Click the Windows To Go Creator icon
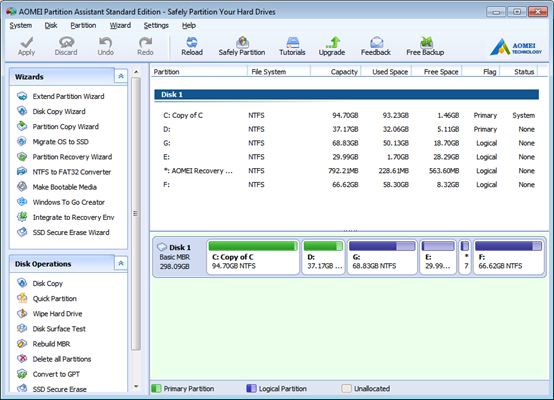 coord(22,202)
